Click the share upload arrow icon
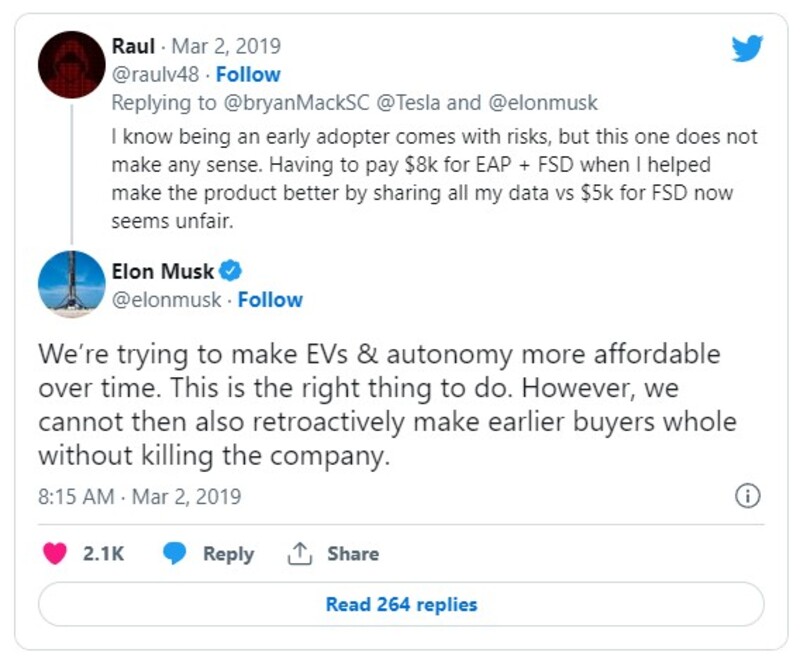This screenshot has width=800, height=659. click(299, 553)
